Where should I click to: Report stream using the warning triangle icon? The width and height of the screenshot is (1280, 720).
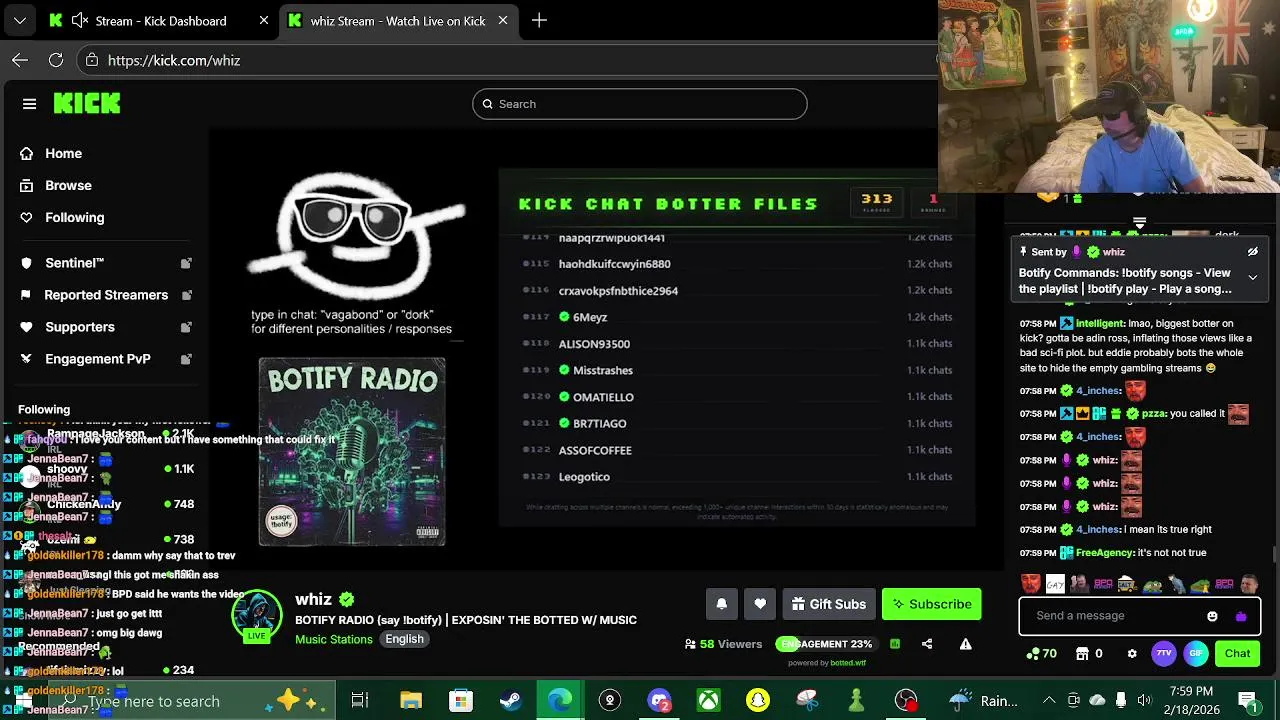(x=966, y=644)
